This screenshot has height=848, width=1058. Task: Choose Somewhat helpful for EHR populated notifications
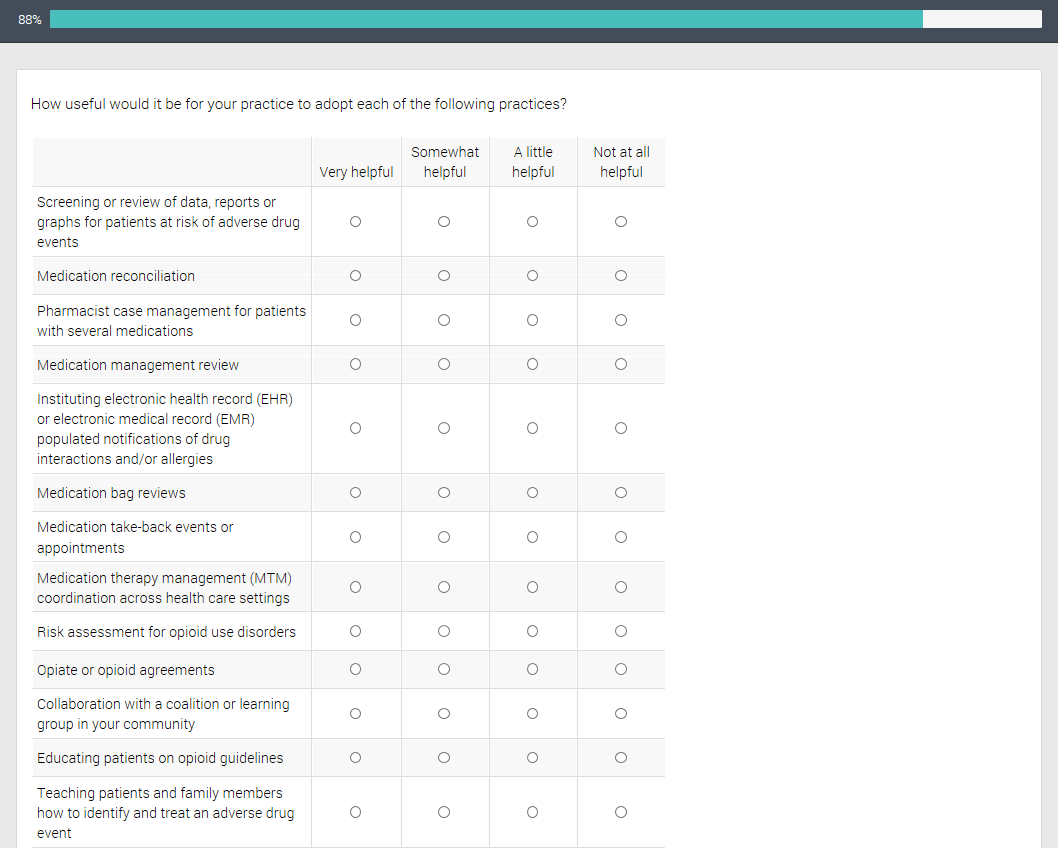[x=444, y=429]
